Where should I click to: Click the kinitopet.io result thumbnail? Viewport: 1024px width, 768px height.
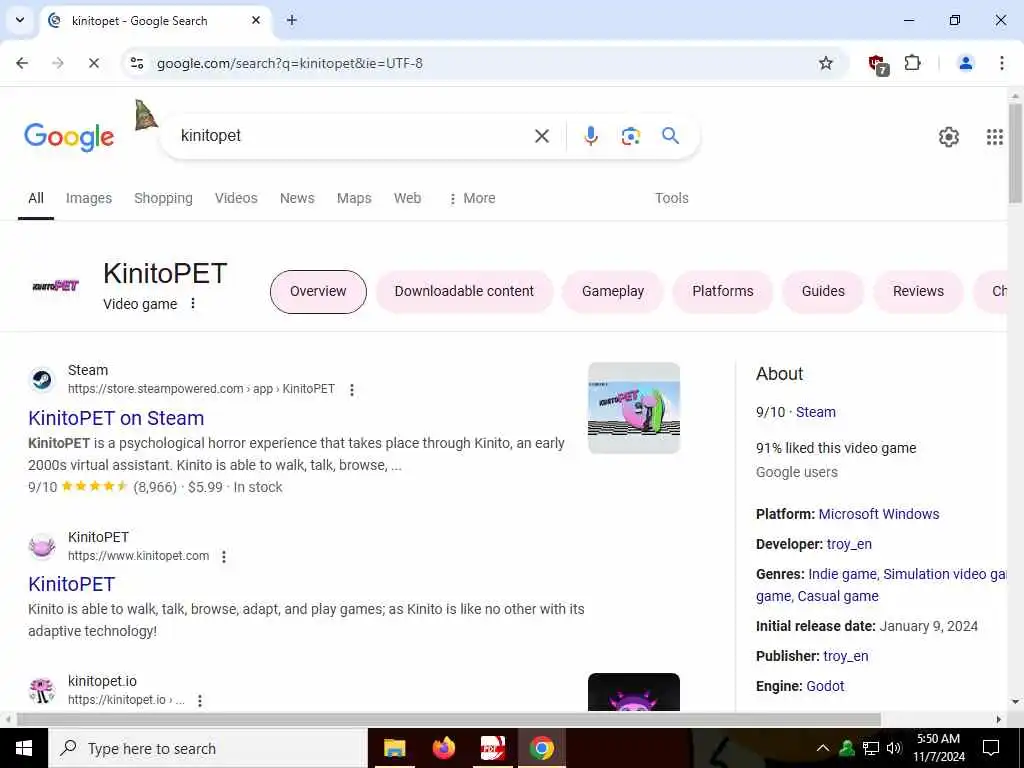pyautogui.click(x=633, y=692)
